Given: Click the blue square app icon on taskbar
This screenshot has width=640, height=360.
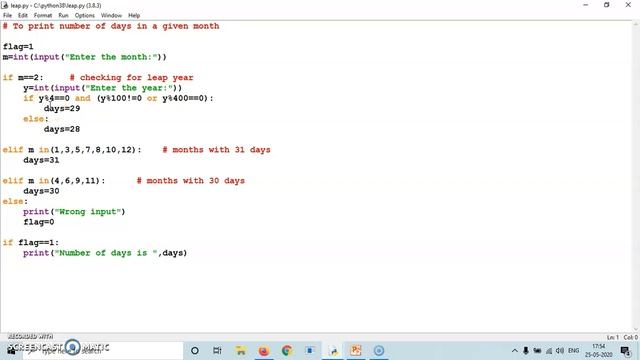Looking at the screenshot, I should pyautogui.click(x=310, y=351).
